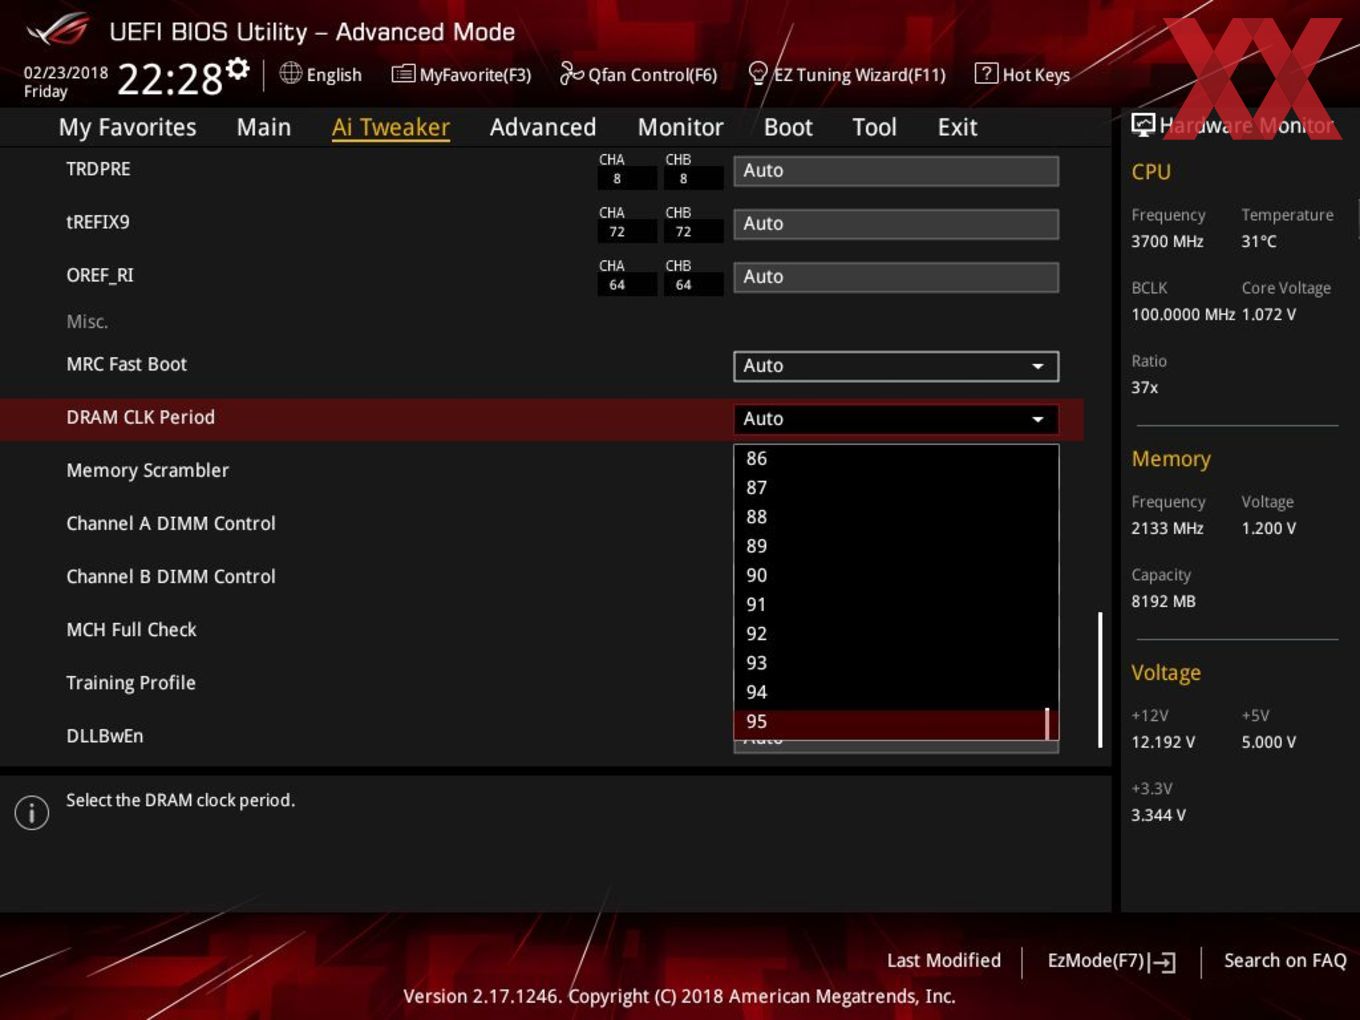Click CPU frequency 3700 MHz value

pos(1167,241)
